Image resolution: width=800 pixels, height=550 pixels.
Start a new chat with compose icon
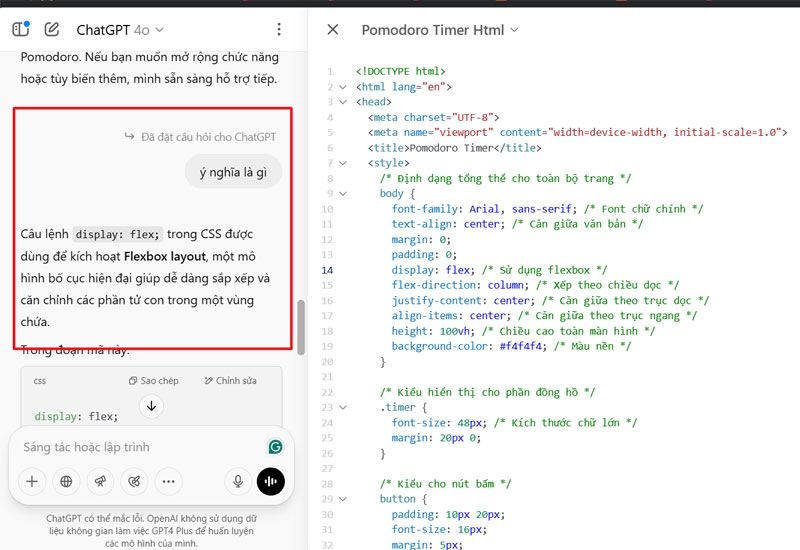coord(52,30)
